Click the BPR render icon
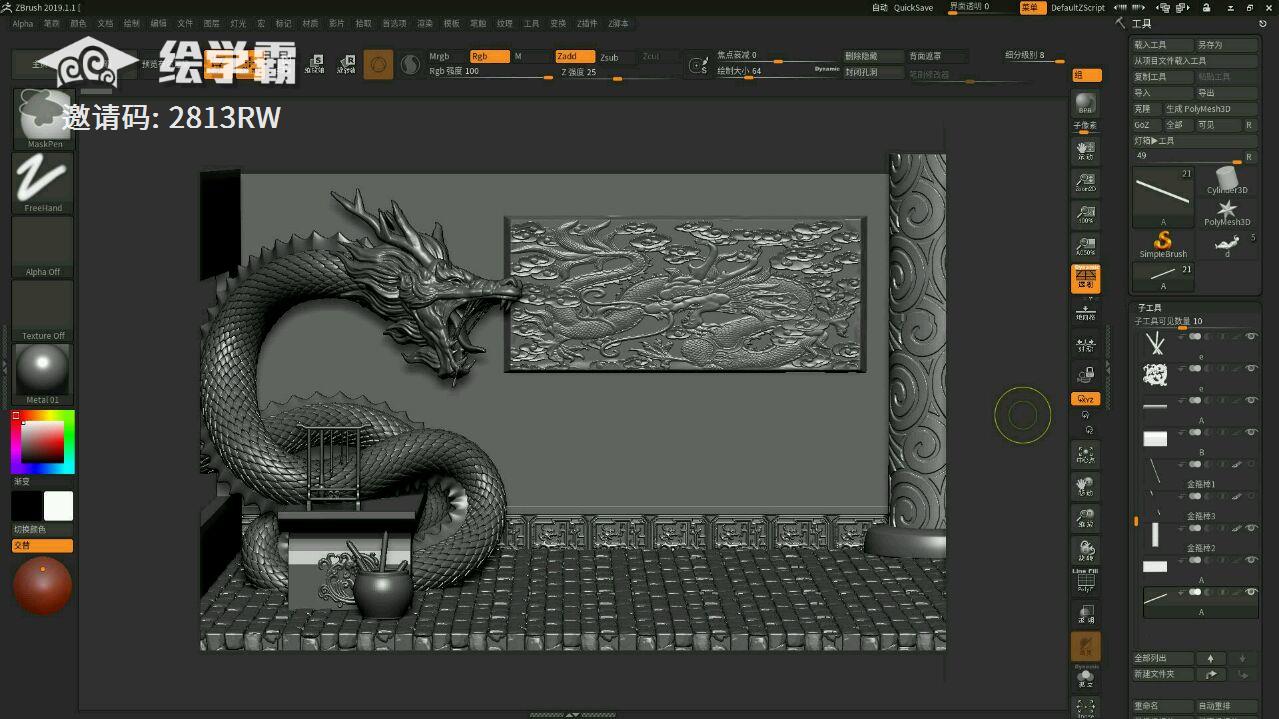The image size is (1279, 719). click(1085, 104)
